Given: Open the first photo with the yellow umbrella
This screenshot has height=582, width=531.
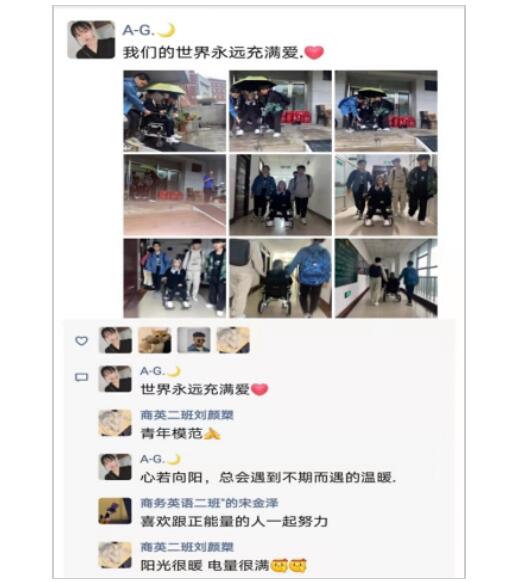Looking at the screenshot, I should point(175,111).
